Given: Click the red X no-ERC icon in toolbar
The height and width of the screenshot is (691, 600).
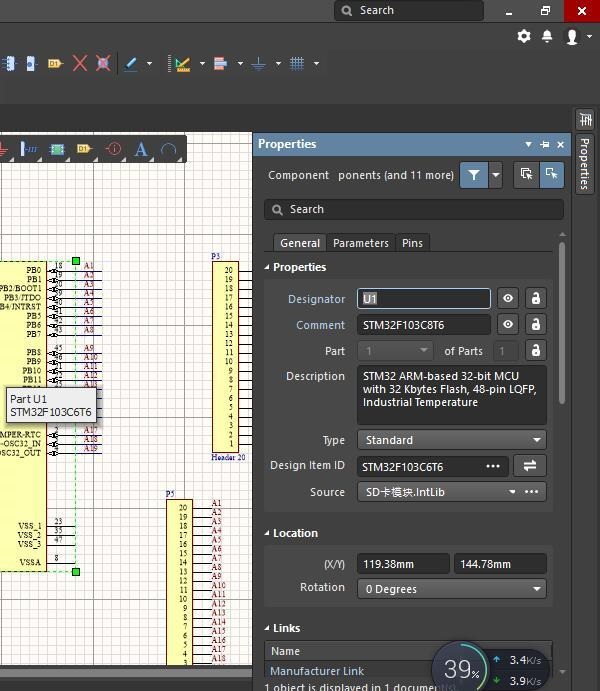Looking at the screenshot, I should (80, 63).
